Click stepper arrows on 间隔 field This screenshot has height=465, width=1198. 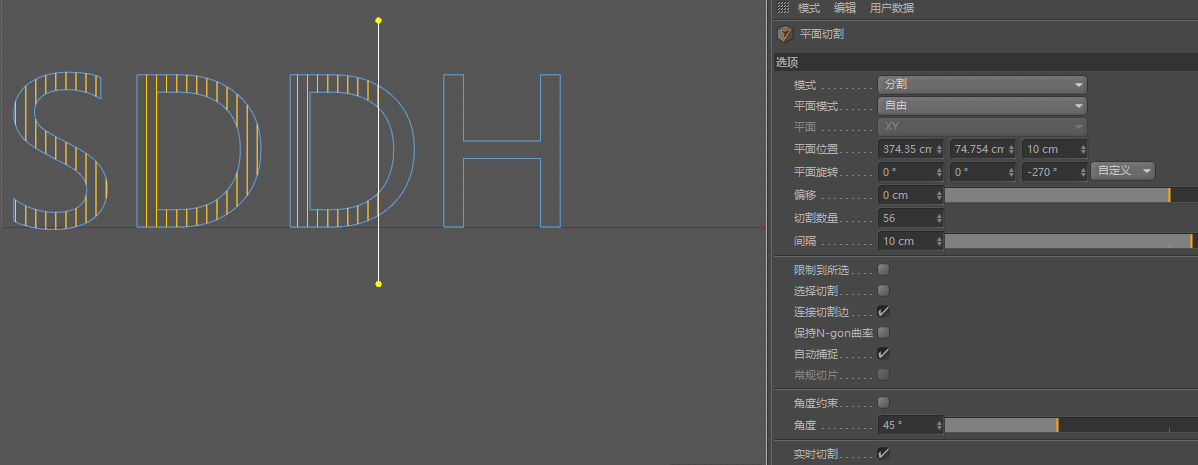[939, 241]
